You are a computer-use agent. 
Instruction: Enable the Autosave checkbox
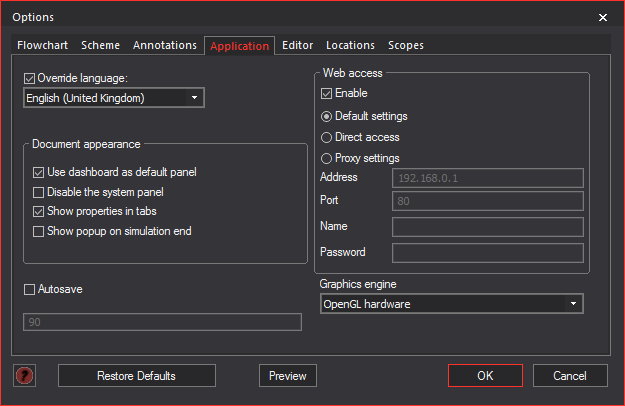29,289
